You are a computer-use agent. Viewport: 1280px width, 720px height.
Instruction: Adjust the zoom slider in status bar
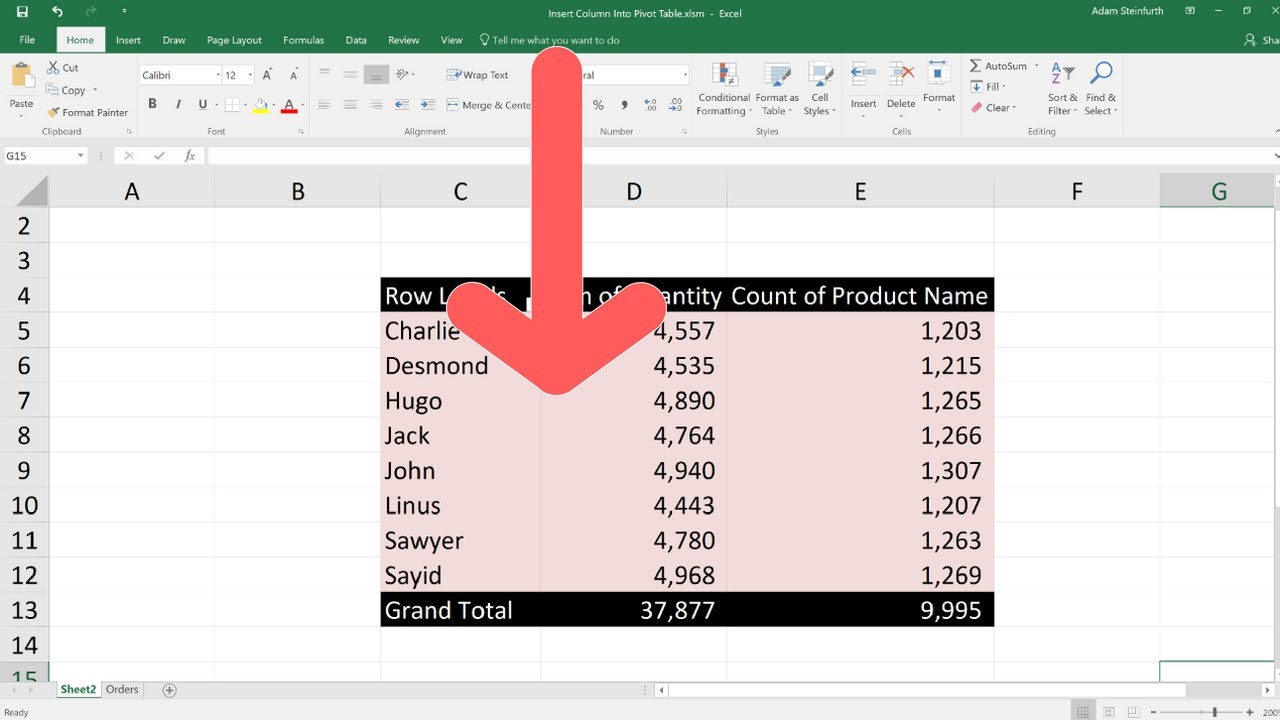[1214, 712]
